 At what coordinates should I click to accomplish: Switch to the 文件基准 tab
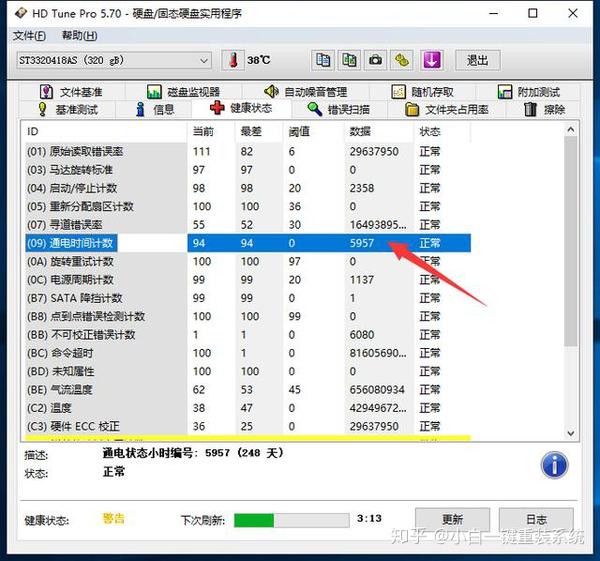tap(71, 92)
